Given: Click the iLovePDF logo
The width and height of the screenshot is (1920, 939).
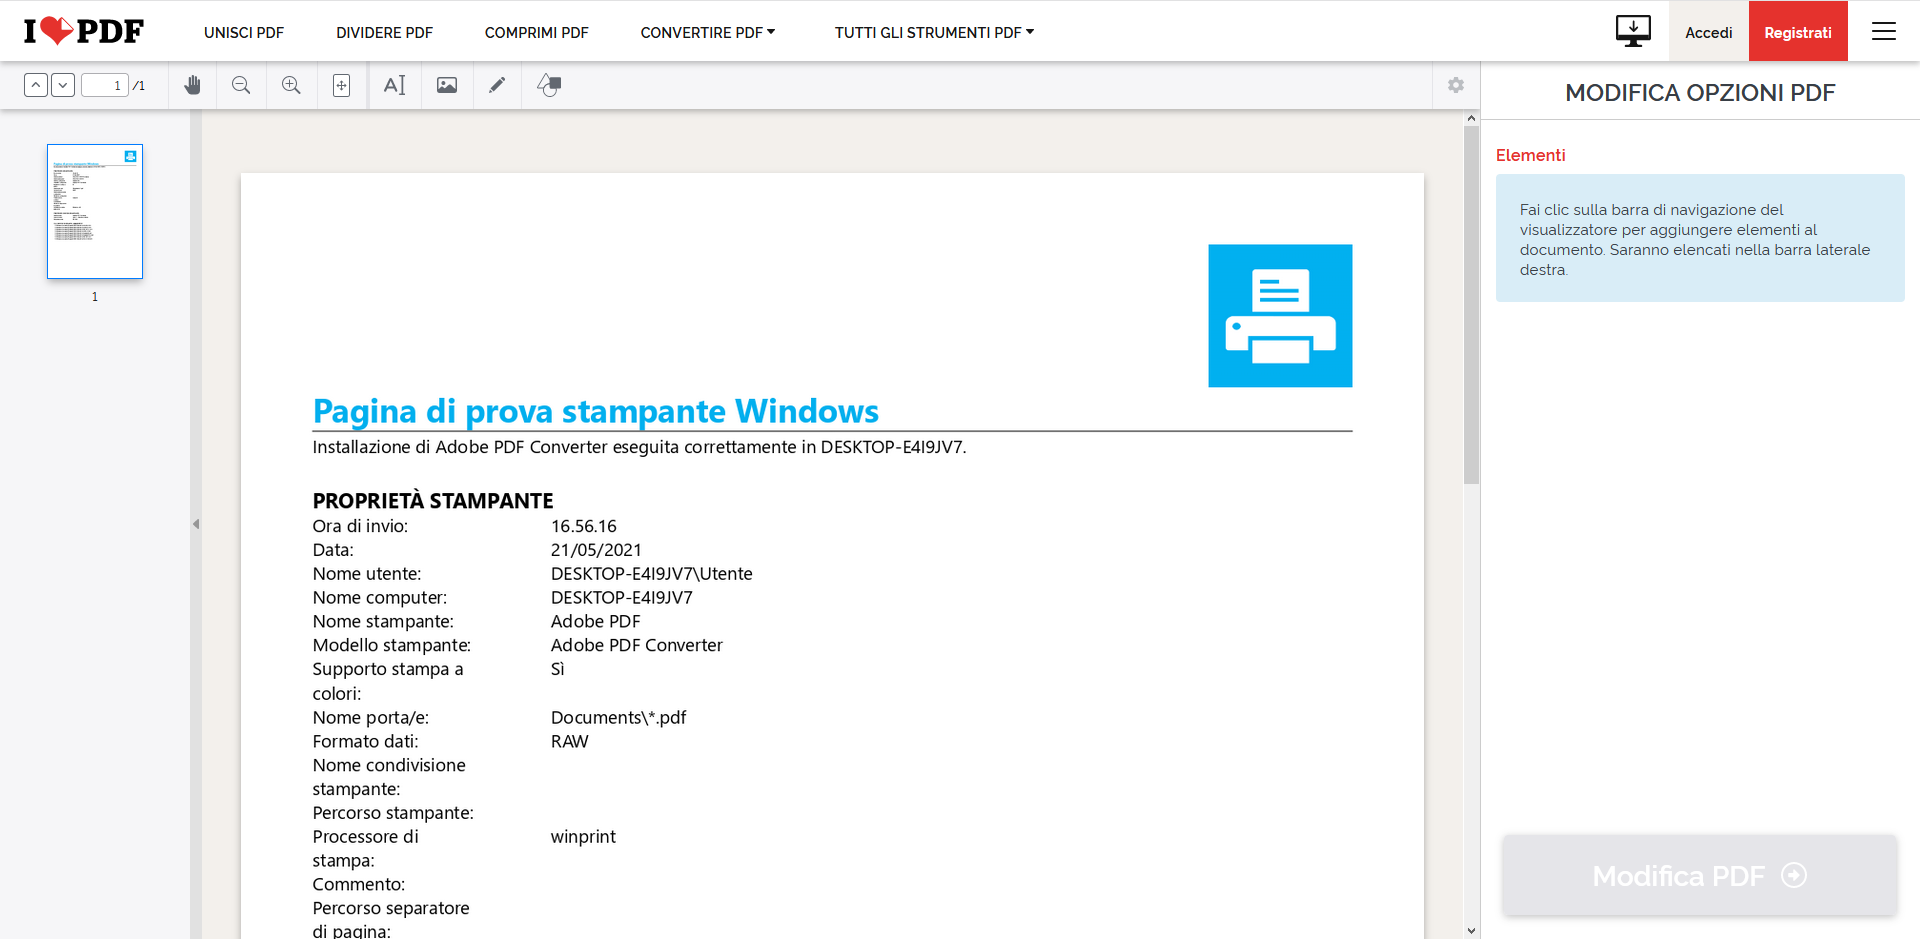Looking at the screenshot, I should point(83,30).
